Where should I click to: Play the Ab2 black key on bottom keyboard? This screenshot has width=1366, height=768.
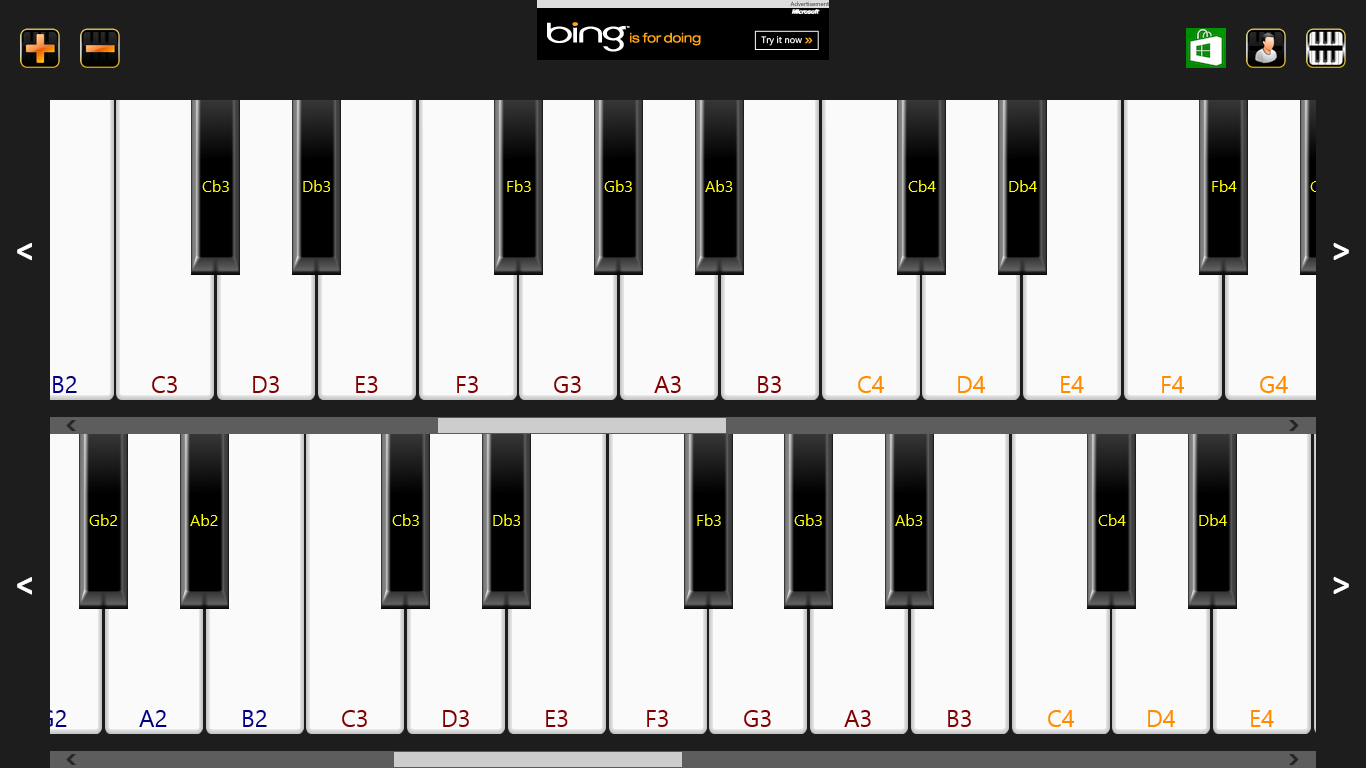point(204,520)
